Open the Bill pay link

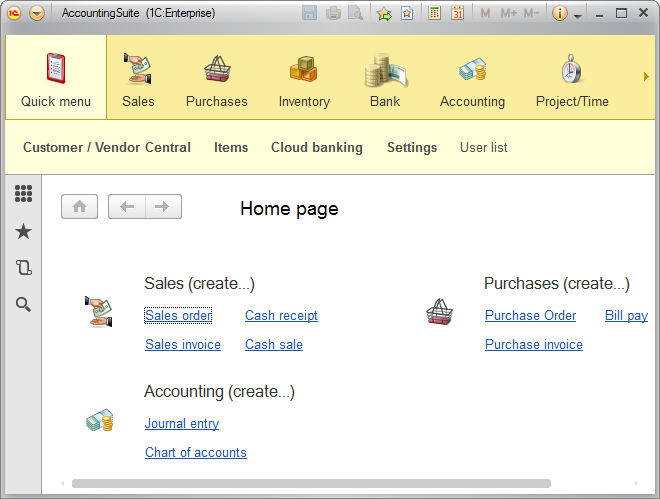coord(626,316)
